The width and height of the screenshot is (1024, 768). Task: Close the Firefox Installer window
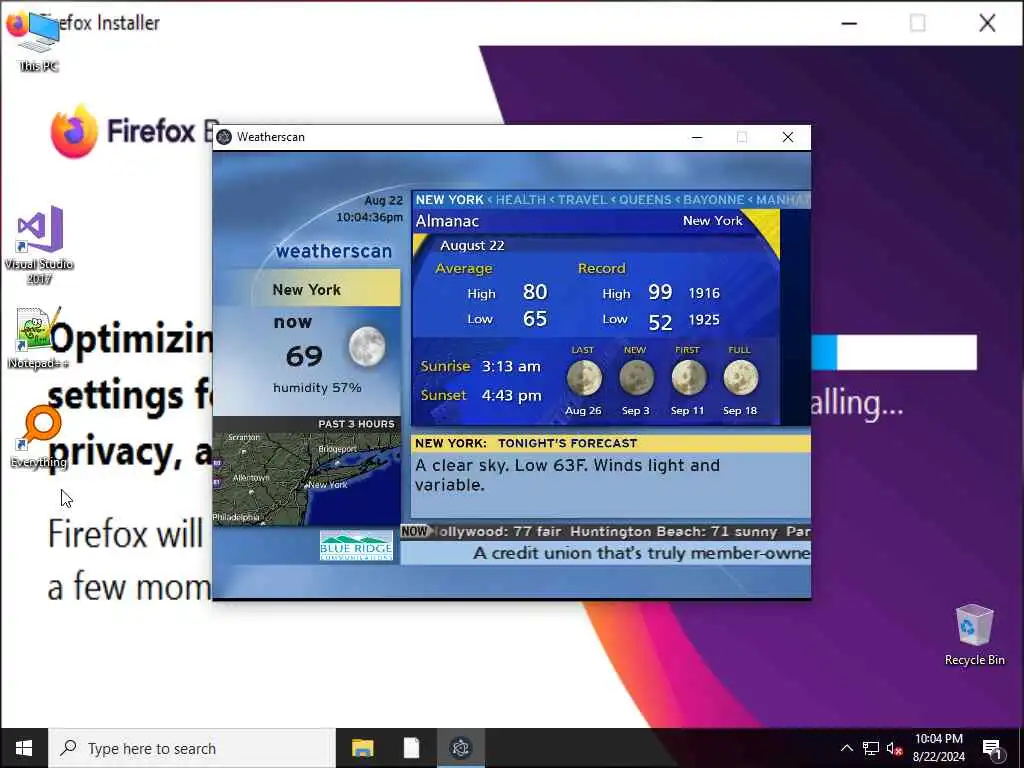(x=987, y=24)
